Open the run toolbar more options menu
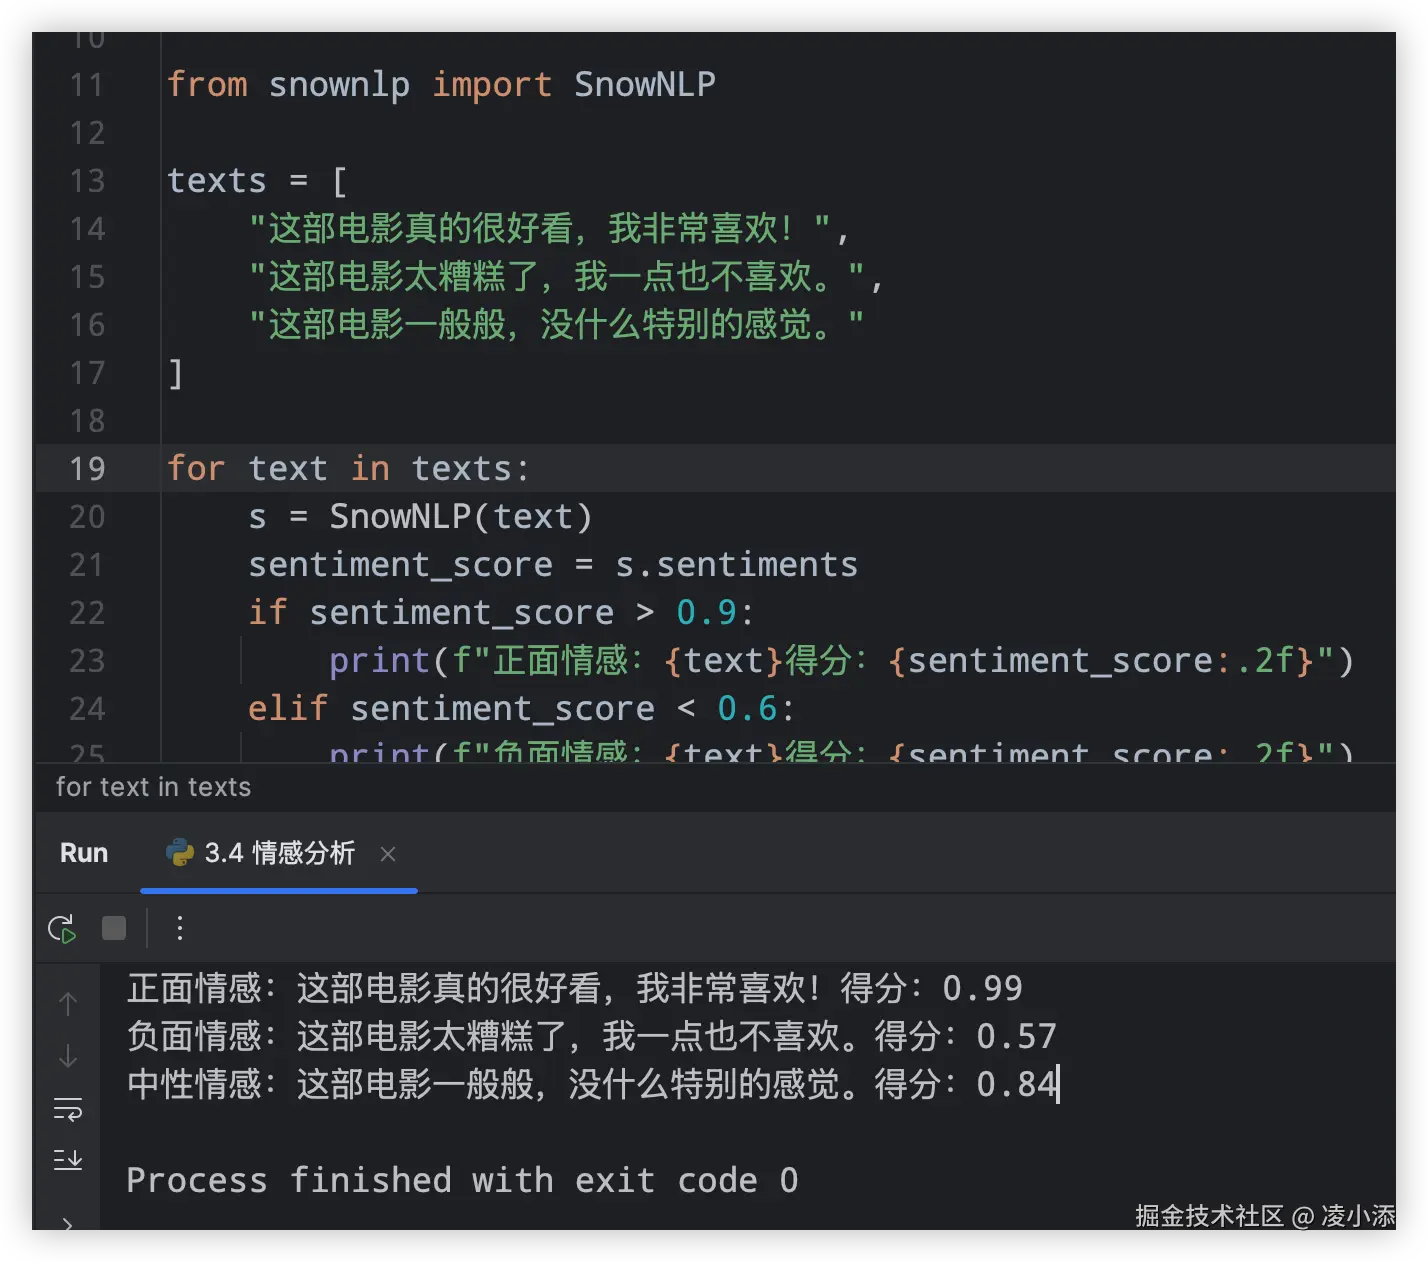 pos(180,928)
